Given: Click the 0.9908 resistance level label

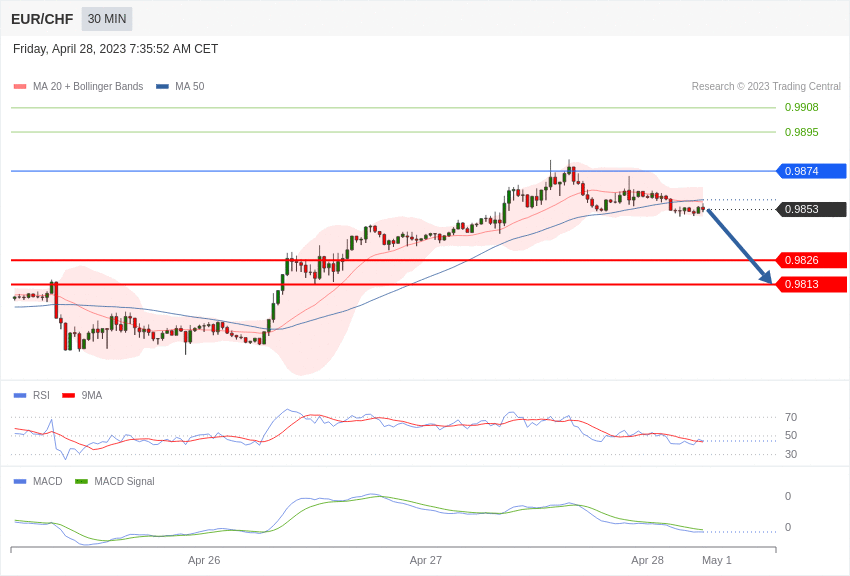Looking at the screenshot, I should pyautogui.click(x=801, y=108).
